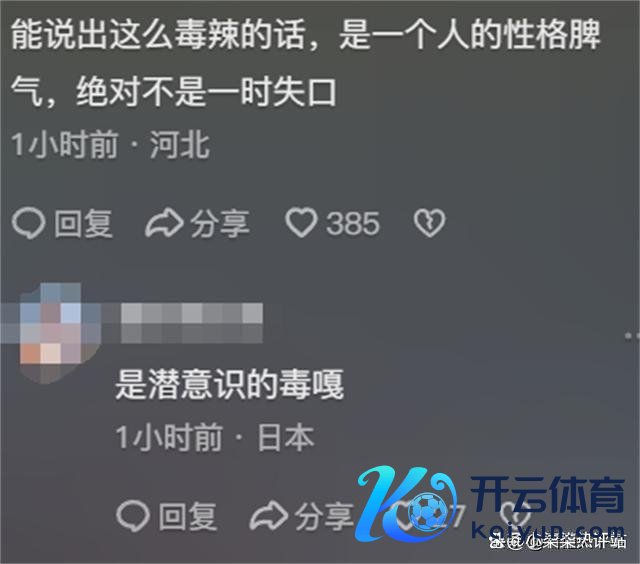Image resolution: width=640 pixels, height=564 pixels.
Task: Click the 分享 label under the 河北 comment
Action: tap(220, 223)
